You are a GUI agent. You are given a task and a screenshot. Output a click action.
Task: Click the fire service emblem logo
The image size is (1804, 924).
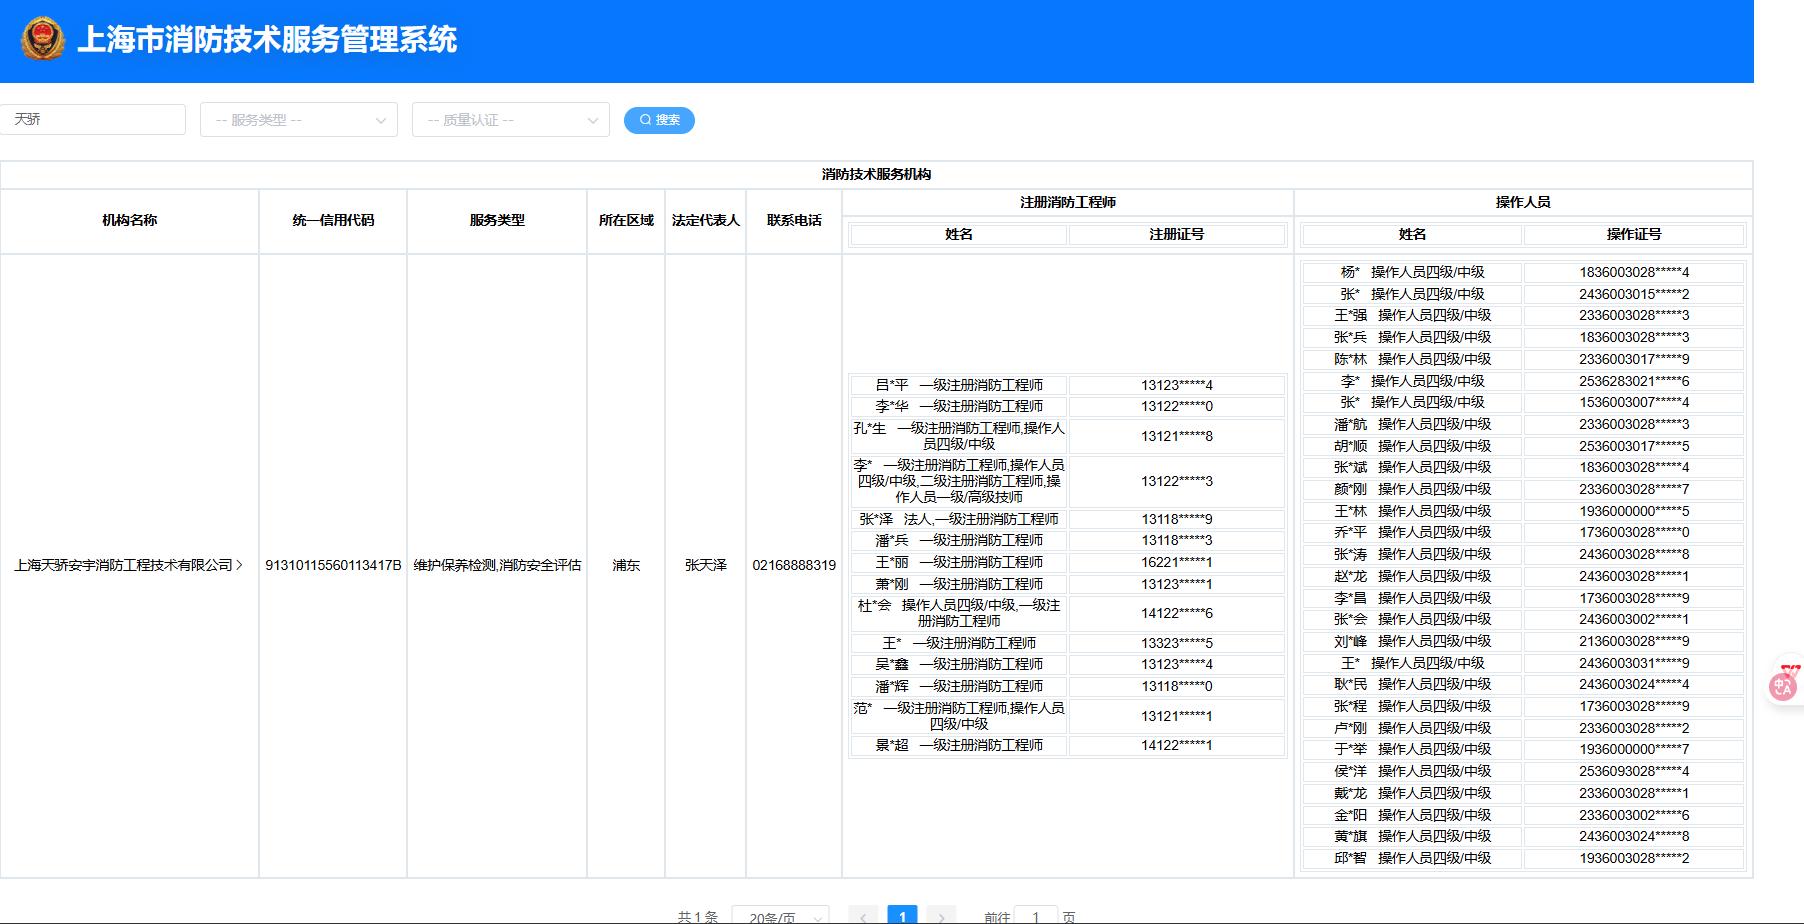[x=42, y=40]
